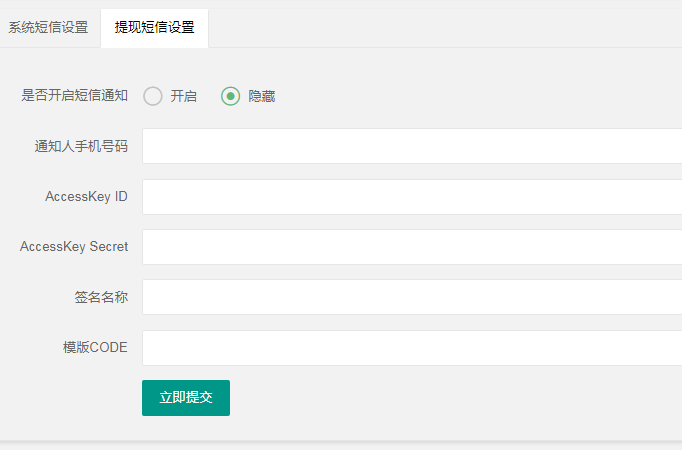The width and height of the screenshot is (682, 450).
Task: Click the 模版CODE field label
Action: coord(95,347)
